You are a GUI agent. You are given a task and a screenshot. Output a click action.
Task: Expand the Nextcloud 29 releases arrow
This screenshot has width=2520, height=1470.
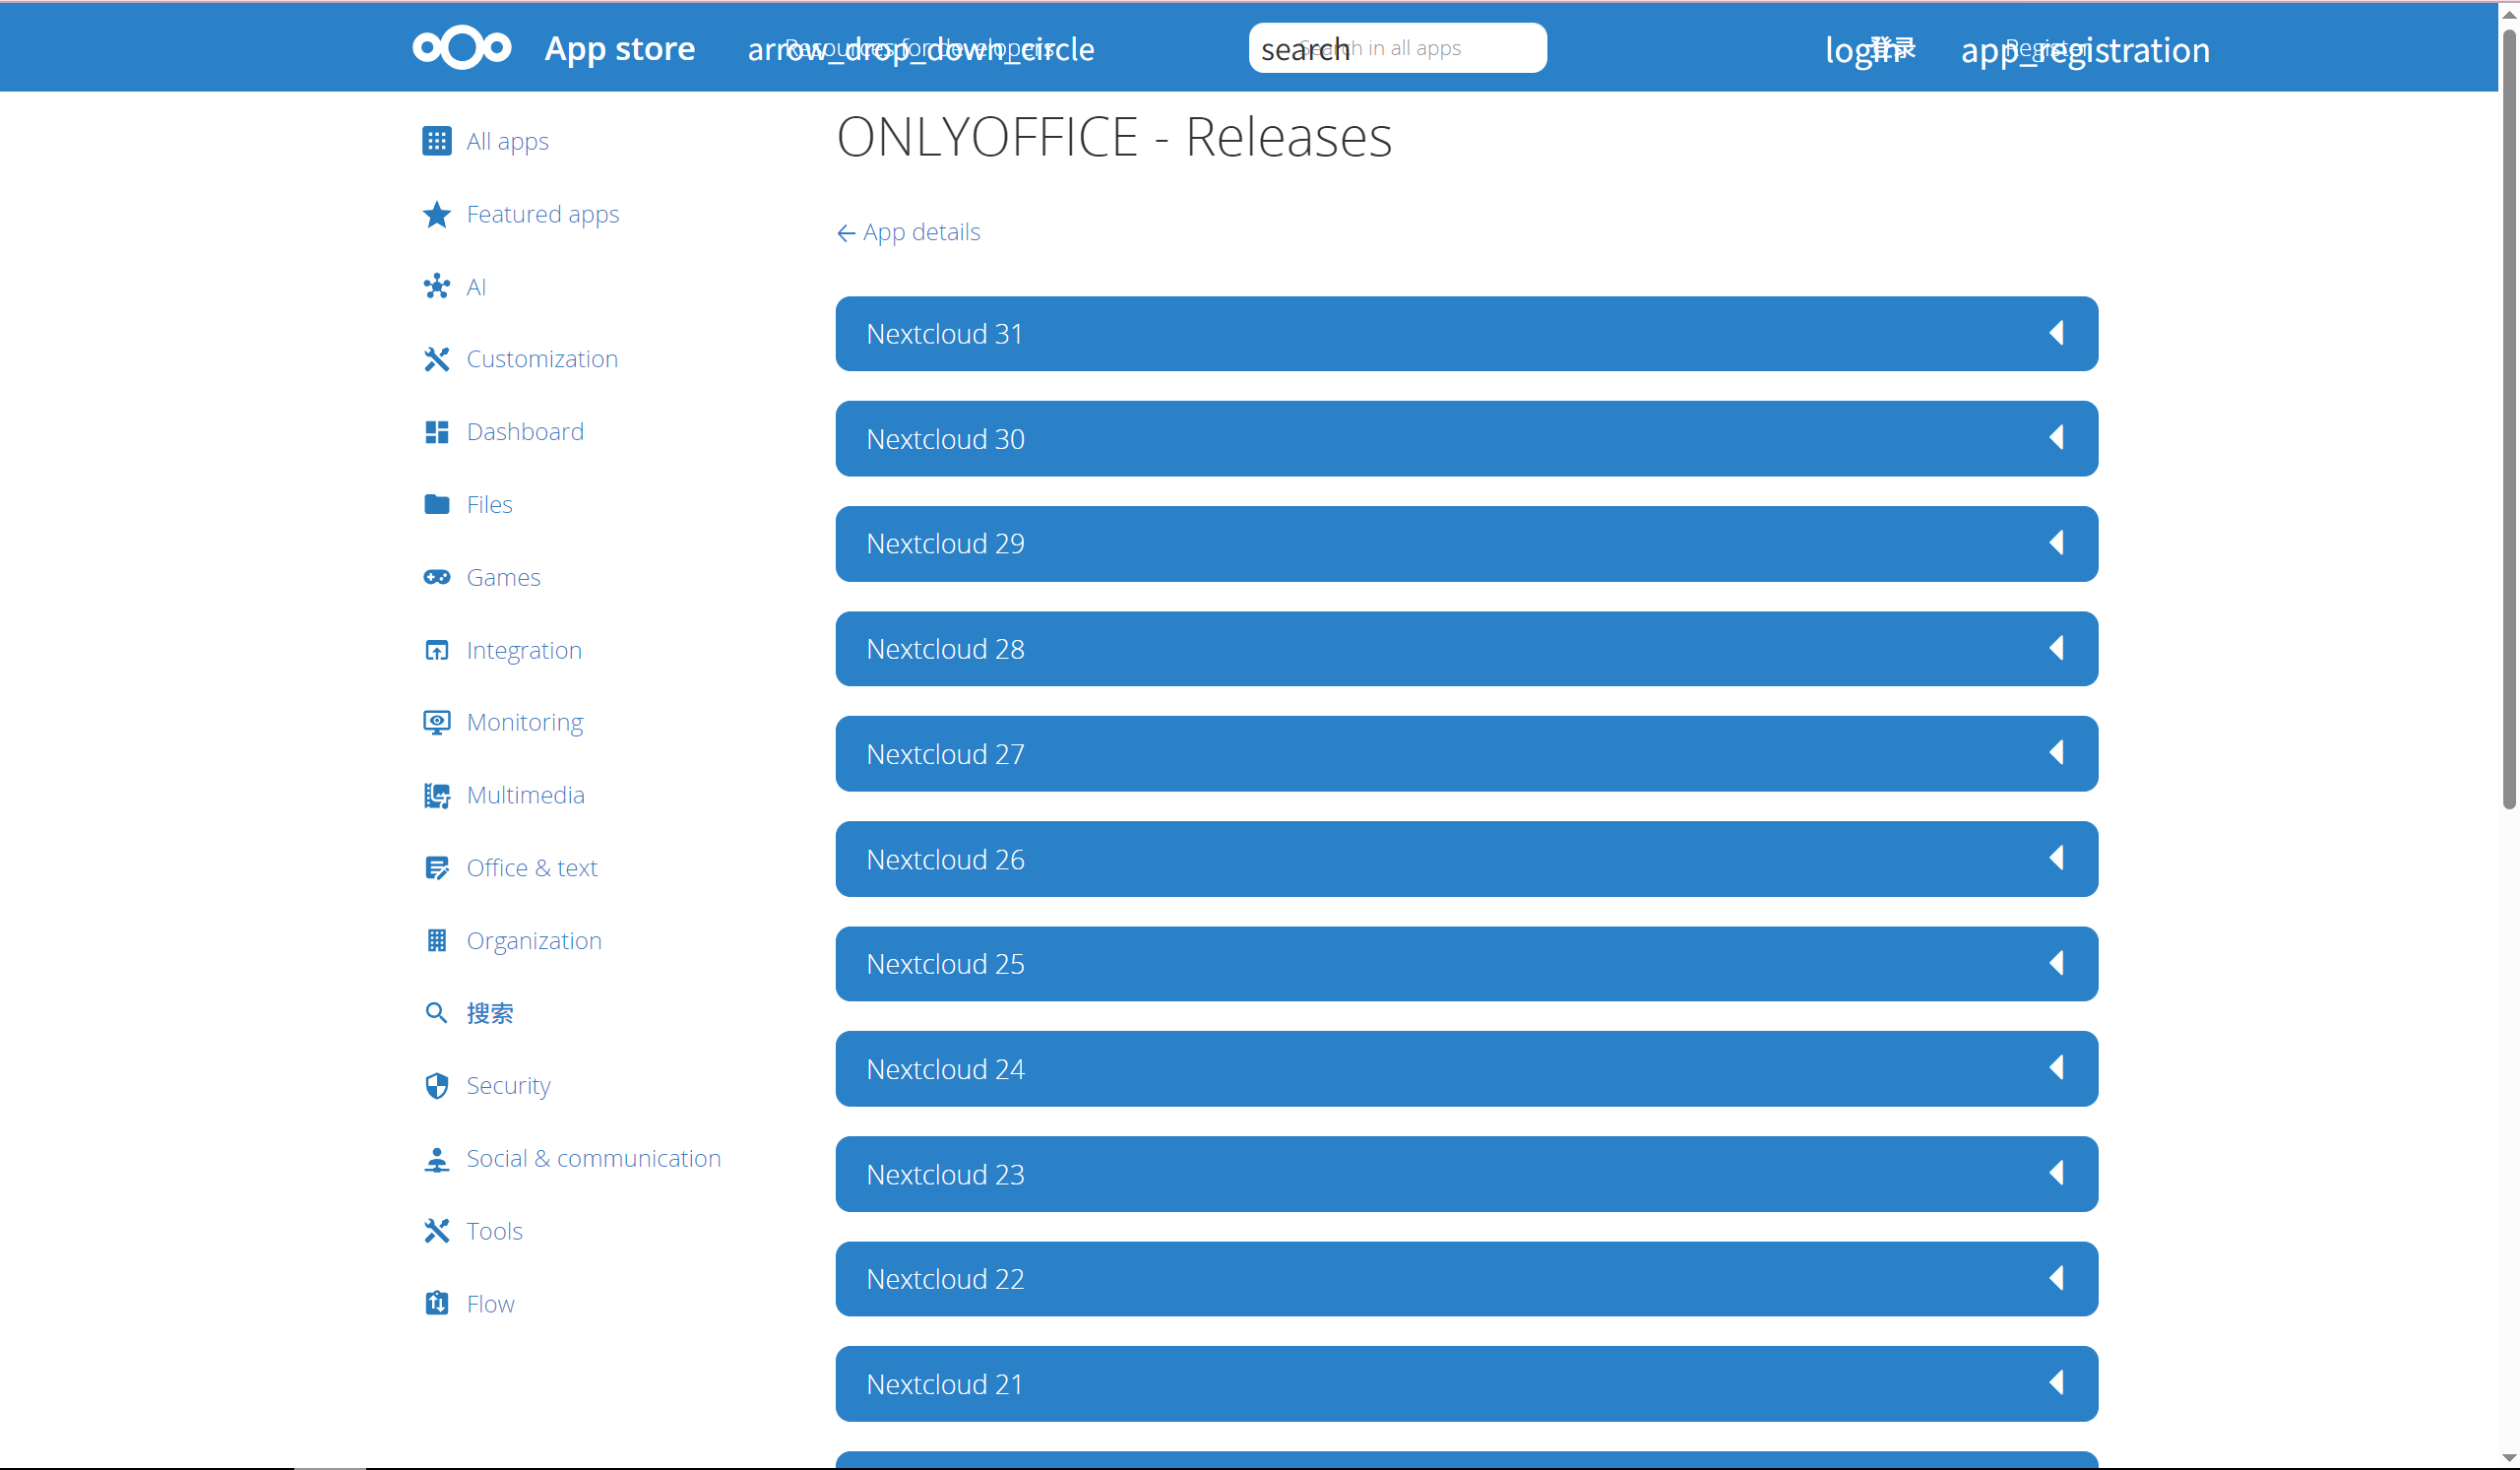click(2056, 543)
